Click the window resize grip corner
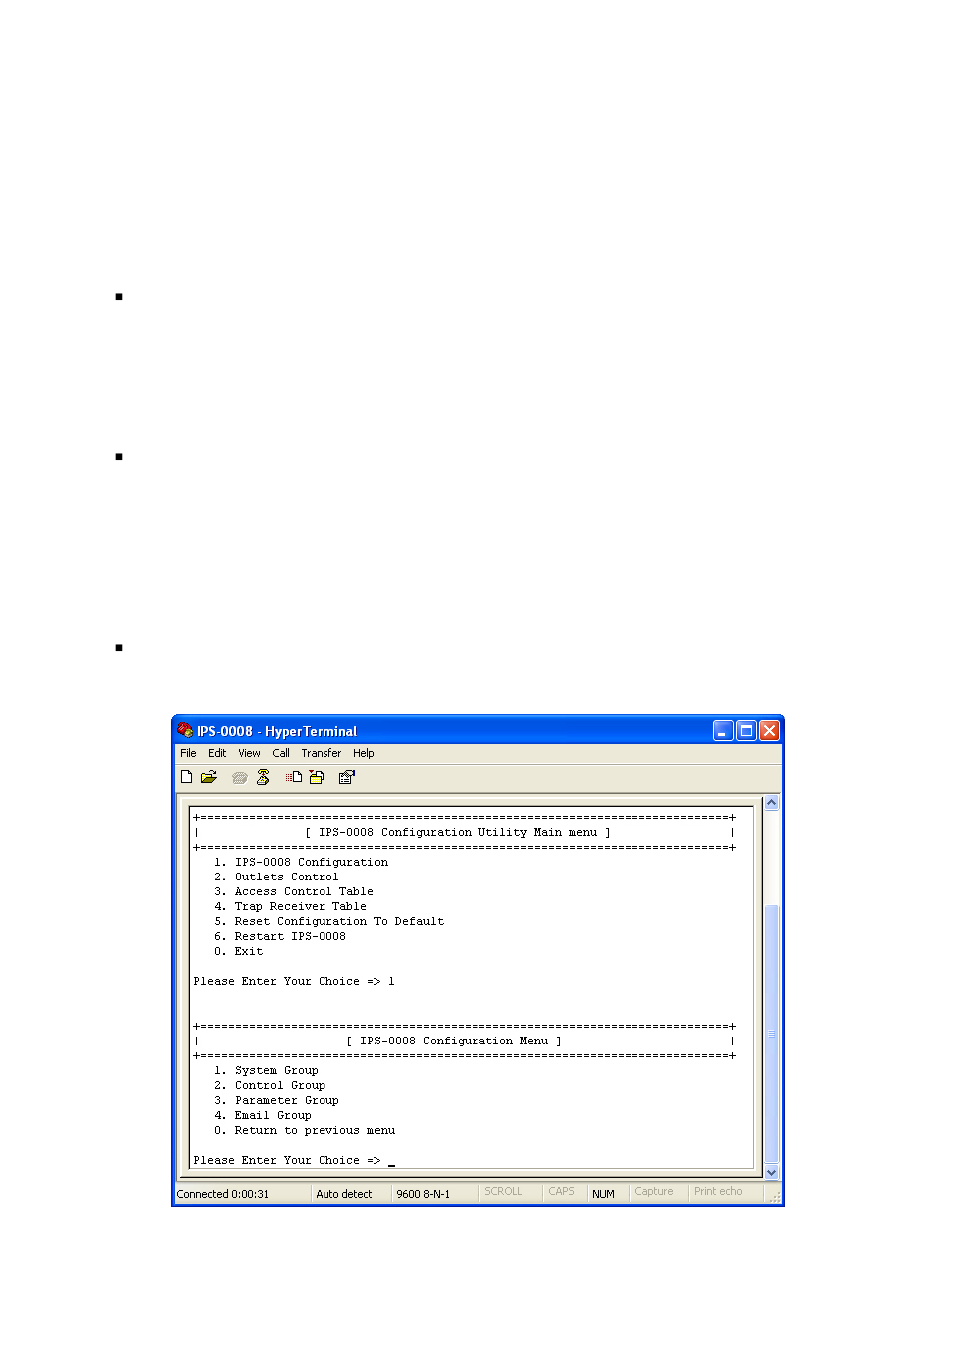This screenshot has height=1355, width=954. click(x=774, y=1196)
